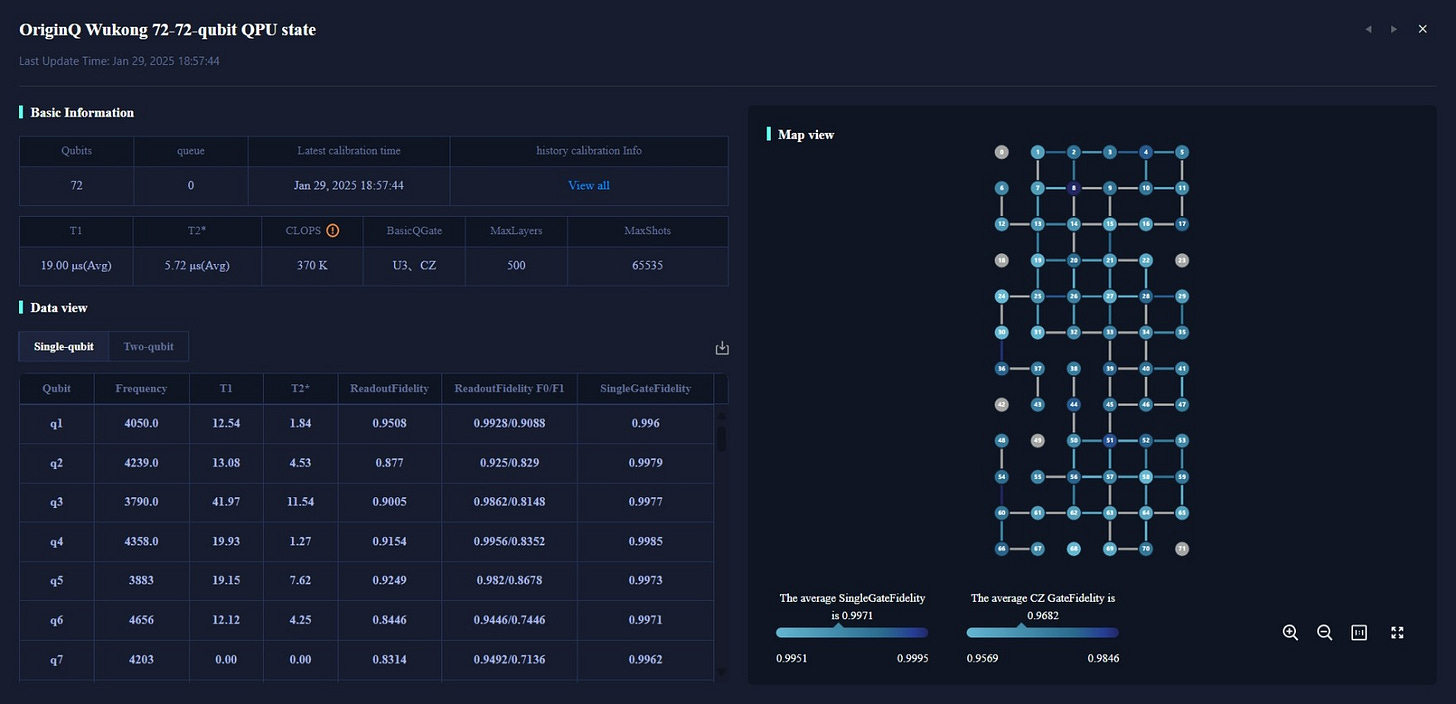Switch to the Two-qubit tab
The height and width of the screenshot is (704, 1456).
tap(148, 346)
